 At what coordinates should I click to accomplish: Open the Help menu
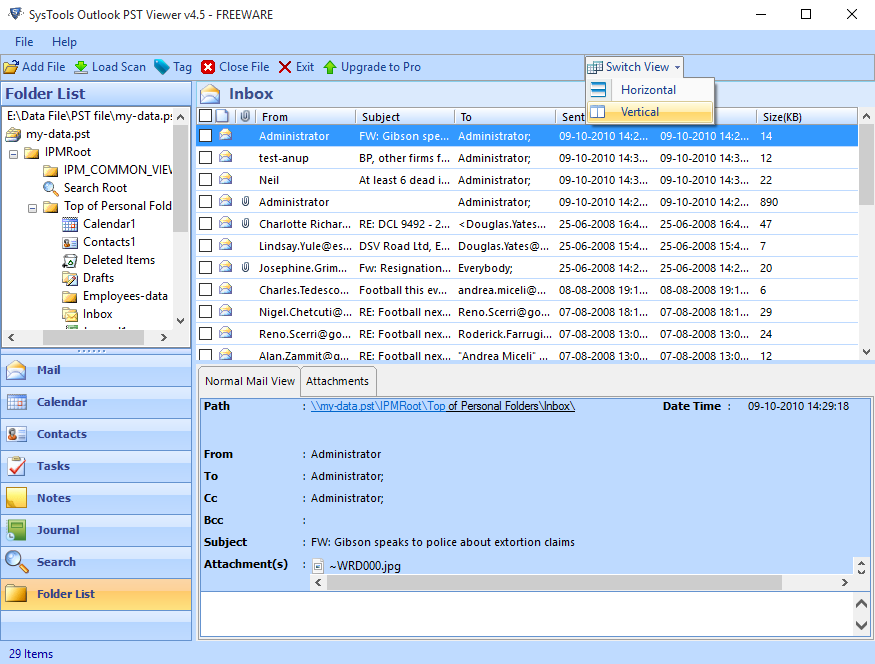click(x=64, y=42)
